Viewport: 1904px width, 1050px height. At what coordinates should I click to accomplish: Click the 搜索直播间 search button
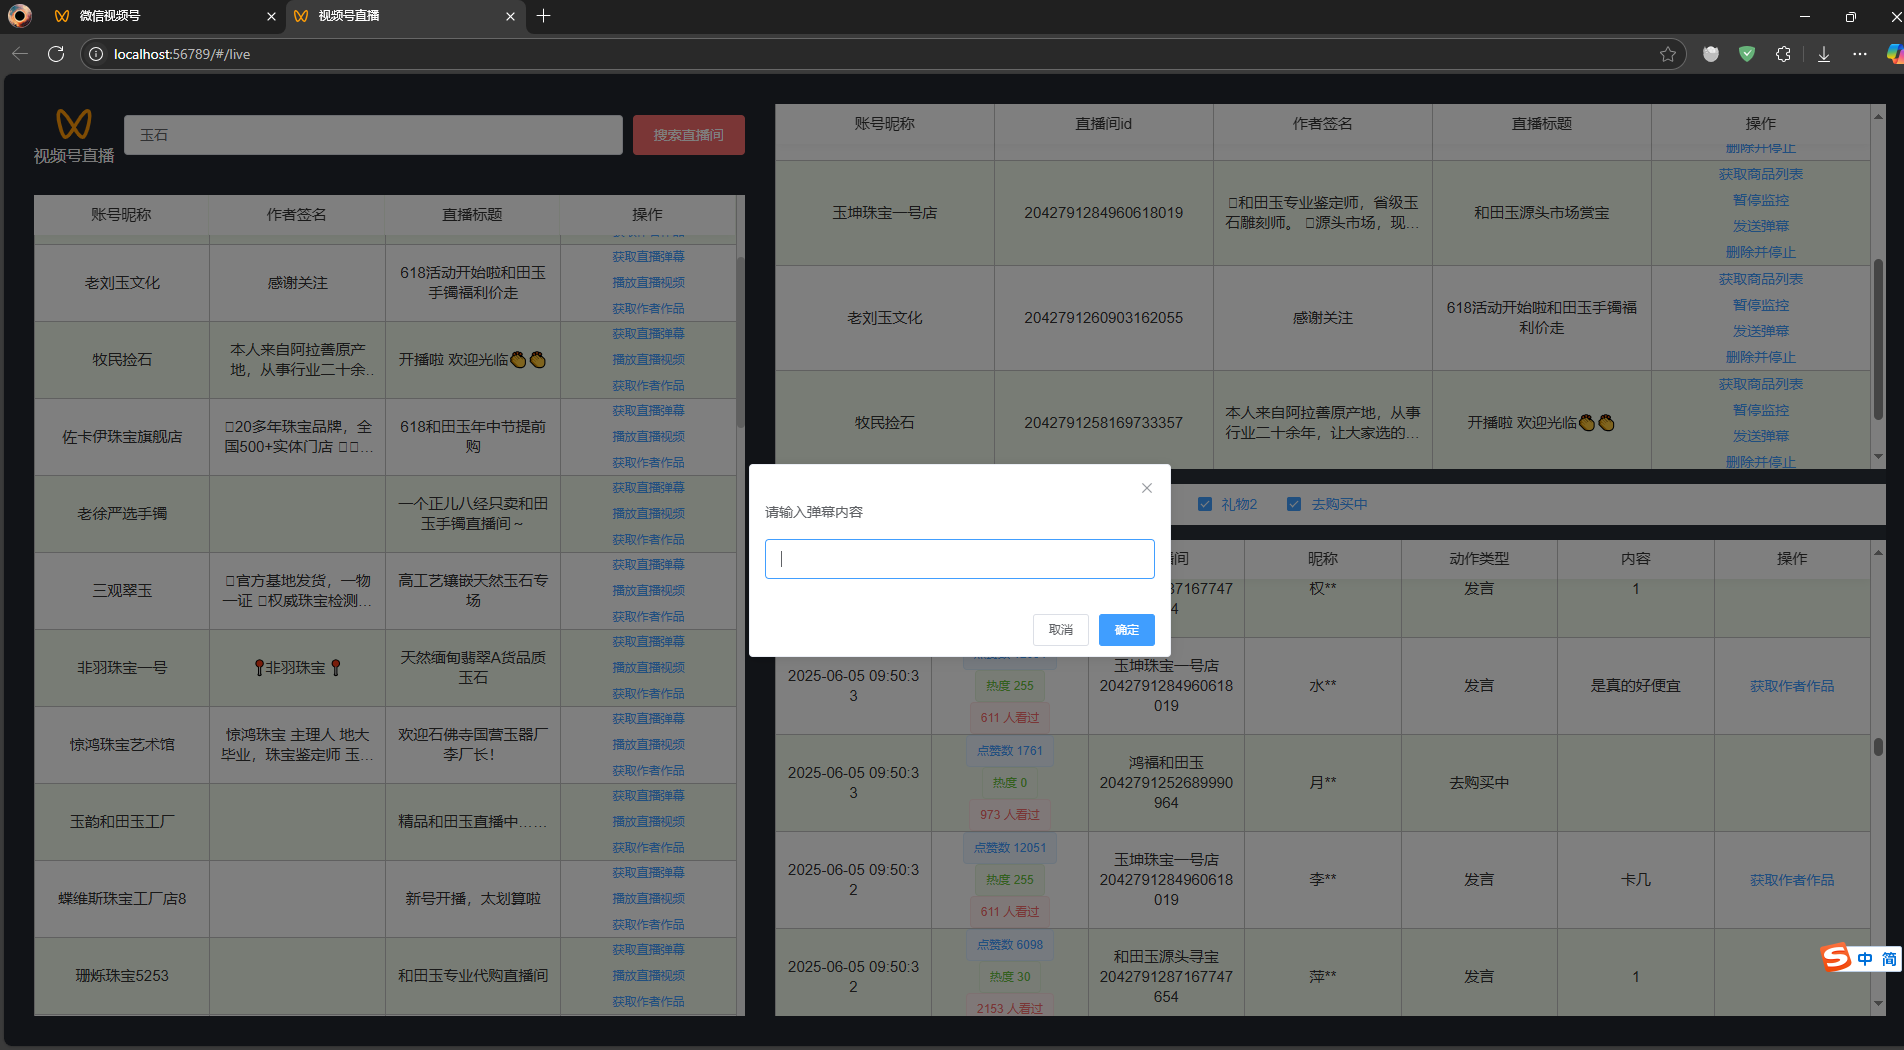[x=688, y=135]
